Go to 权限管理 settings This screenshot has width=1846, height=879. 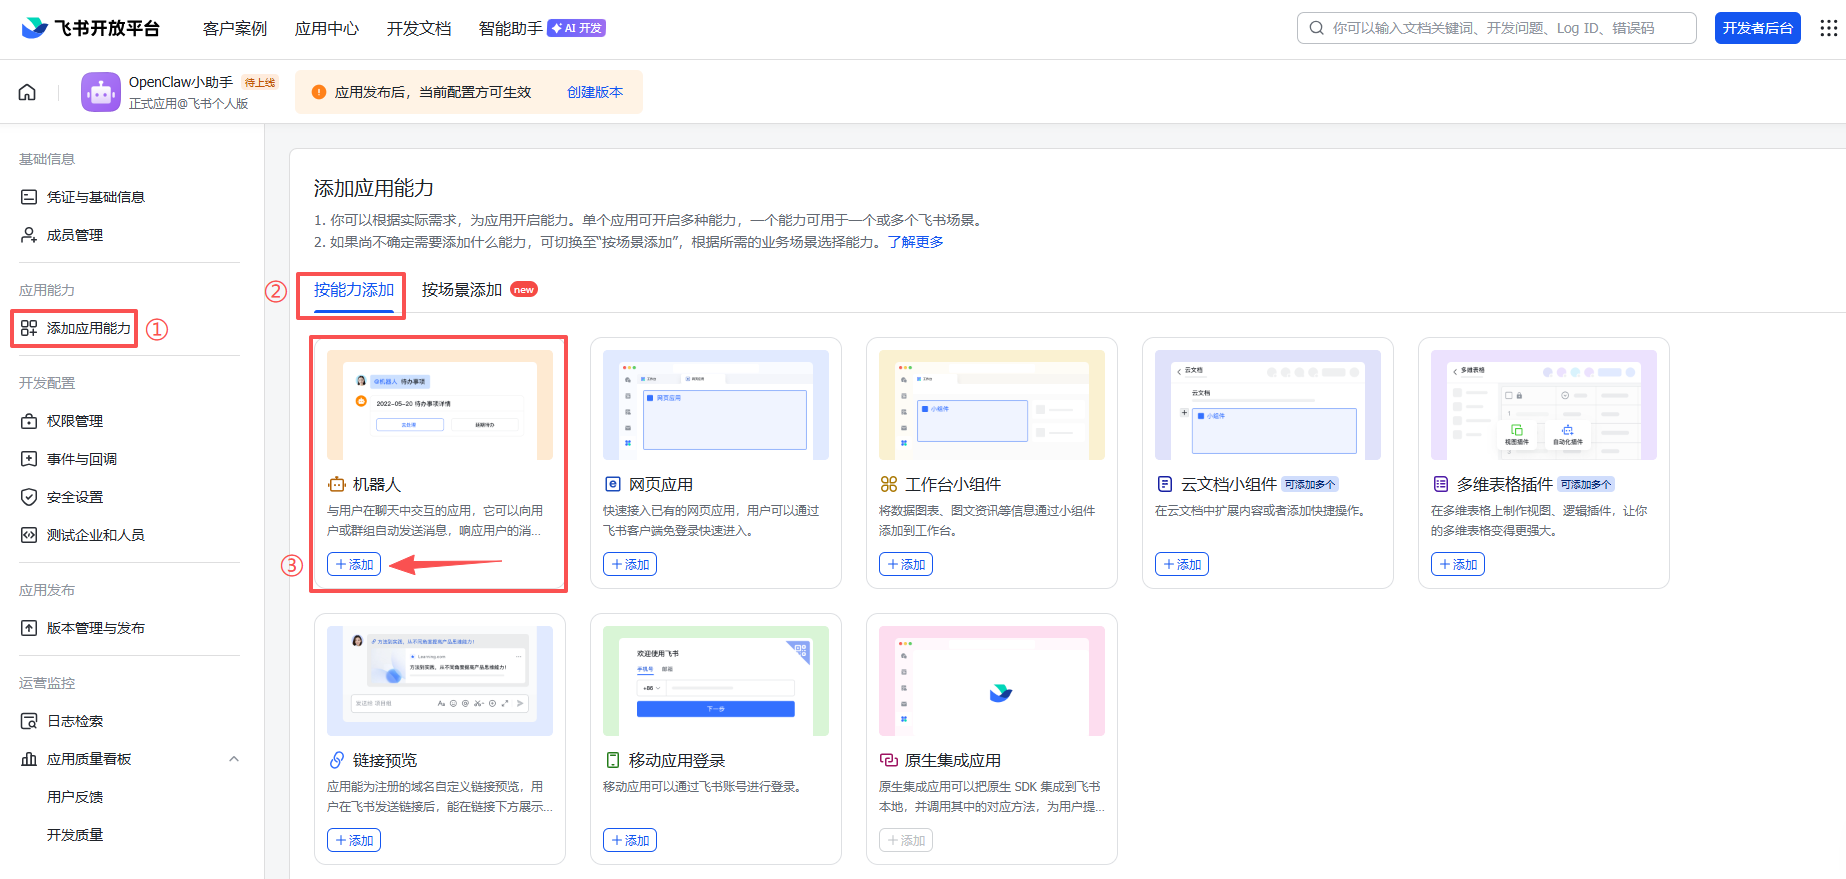(74, 421)
